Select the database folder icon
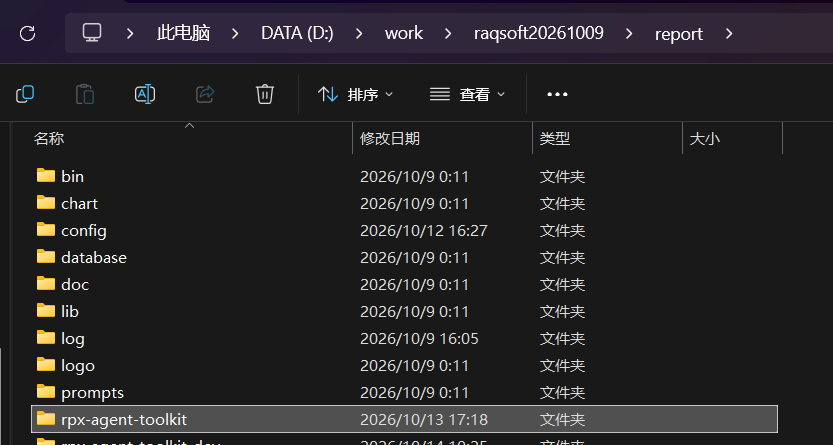This screenshot has height=445, width=833. tap(46, 256)
